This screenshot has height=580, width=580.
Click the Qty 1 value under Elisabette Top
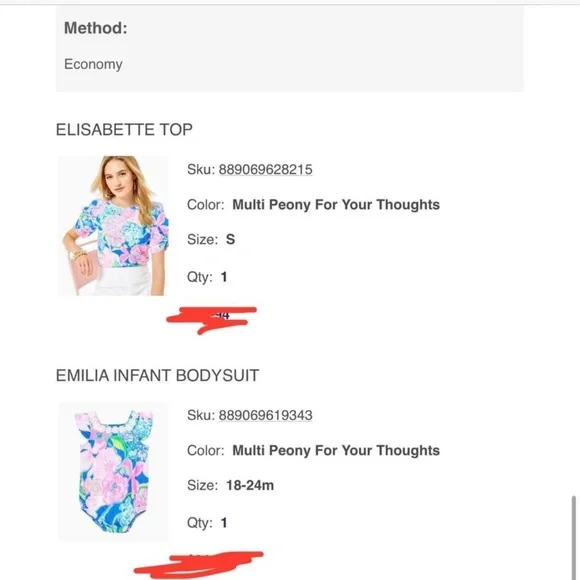coord(223,277)
